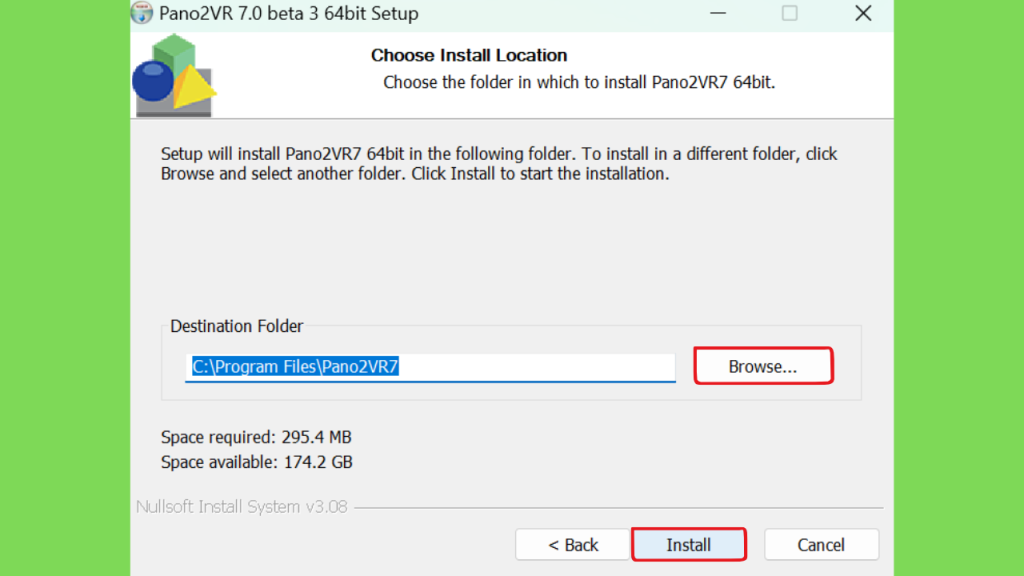The image size is (1024, 576).
Task: Click the window title Pano2VR 7.0 beta 3 text
Action: pos(289,13)
